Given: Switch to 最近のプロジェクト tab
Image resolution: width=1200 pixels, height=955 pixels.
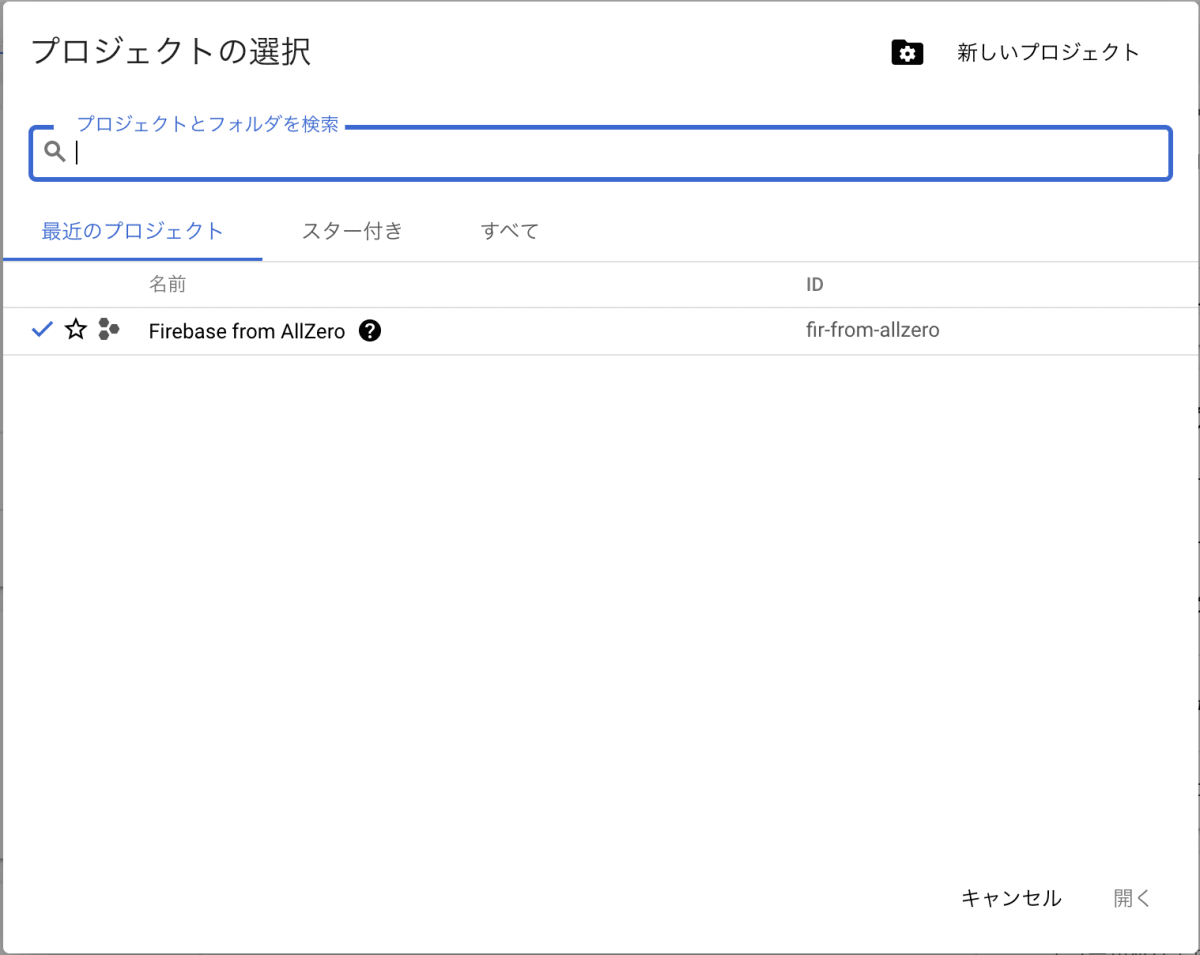Looking at the screenshot, I should click(x=132, y=231).
